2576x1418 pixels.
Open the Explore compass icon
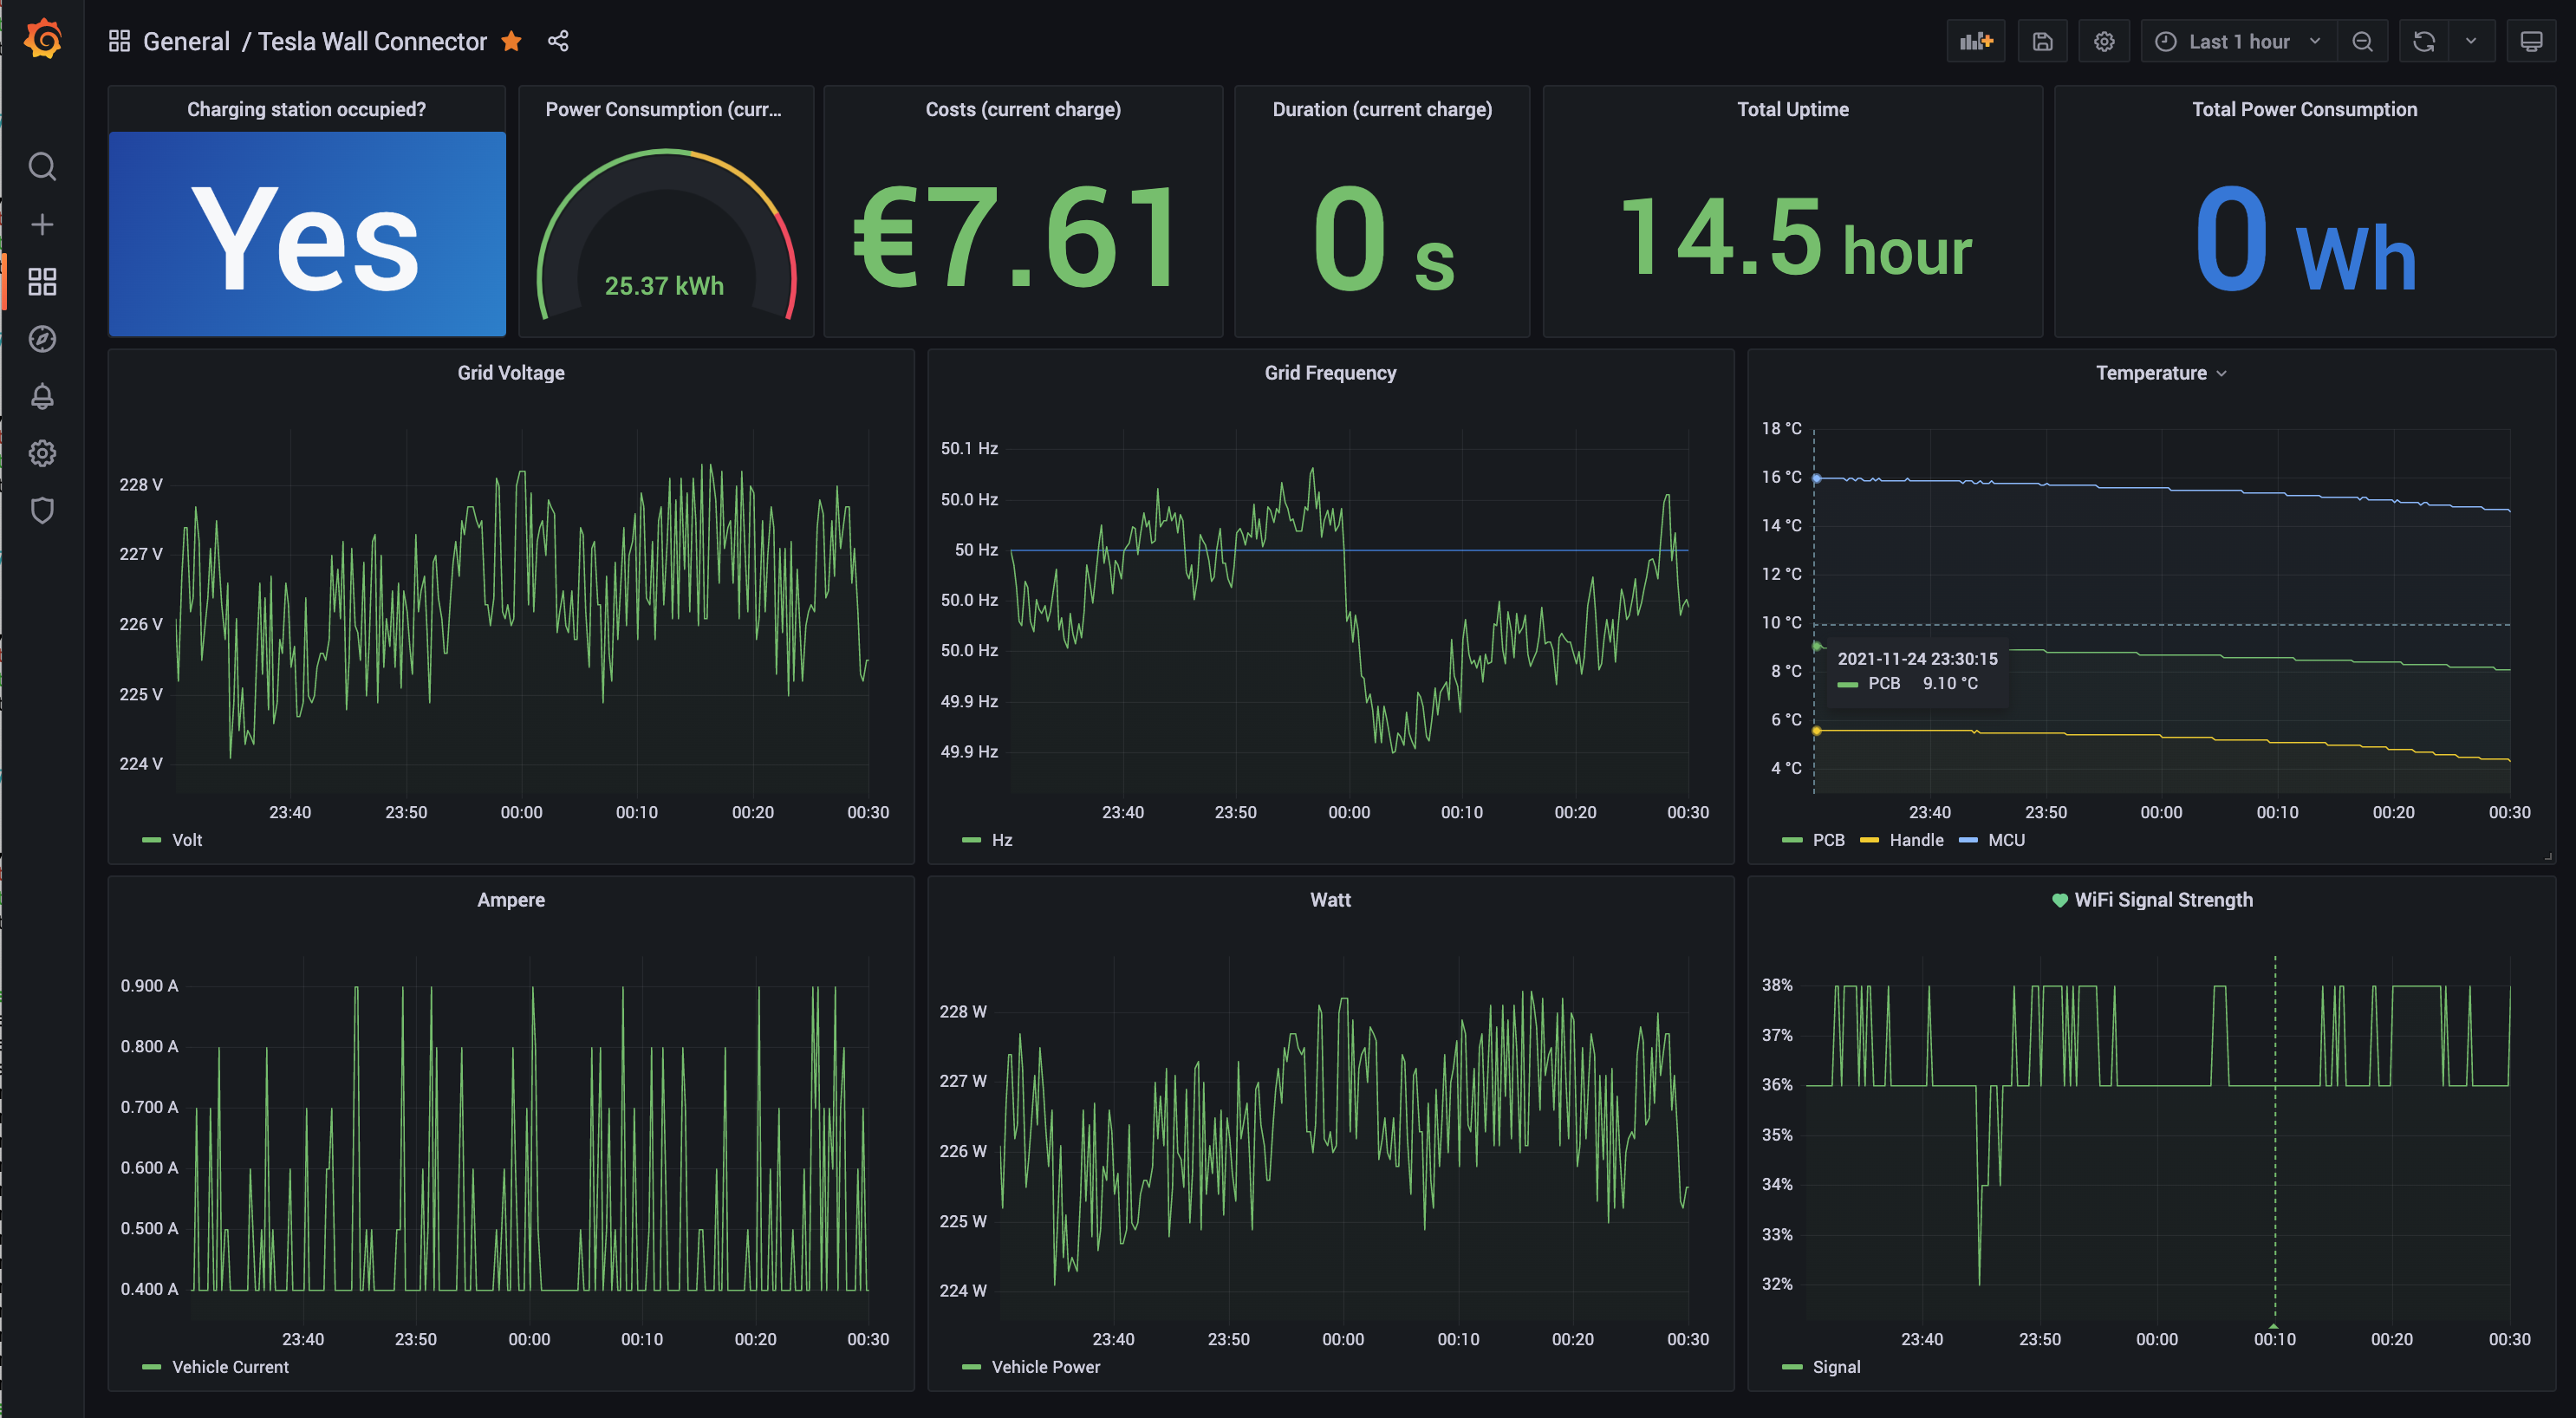click(42, 339)
